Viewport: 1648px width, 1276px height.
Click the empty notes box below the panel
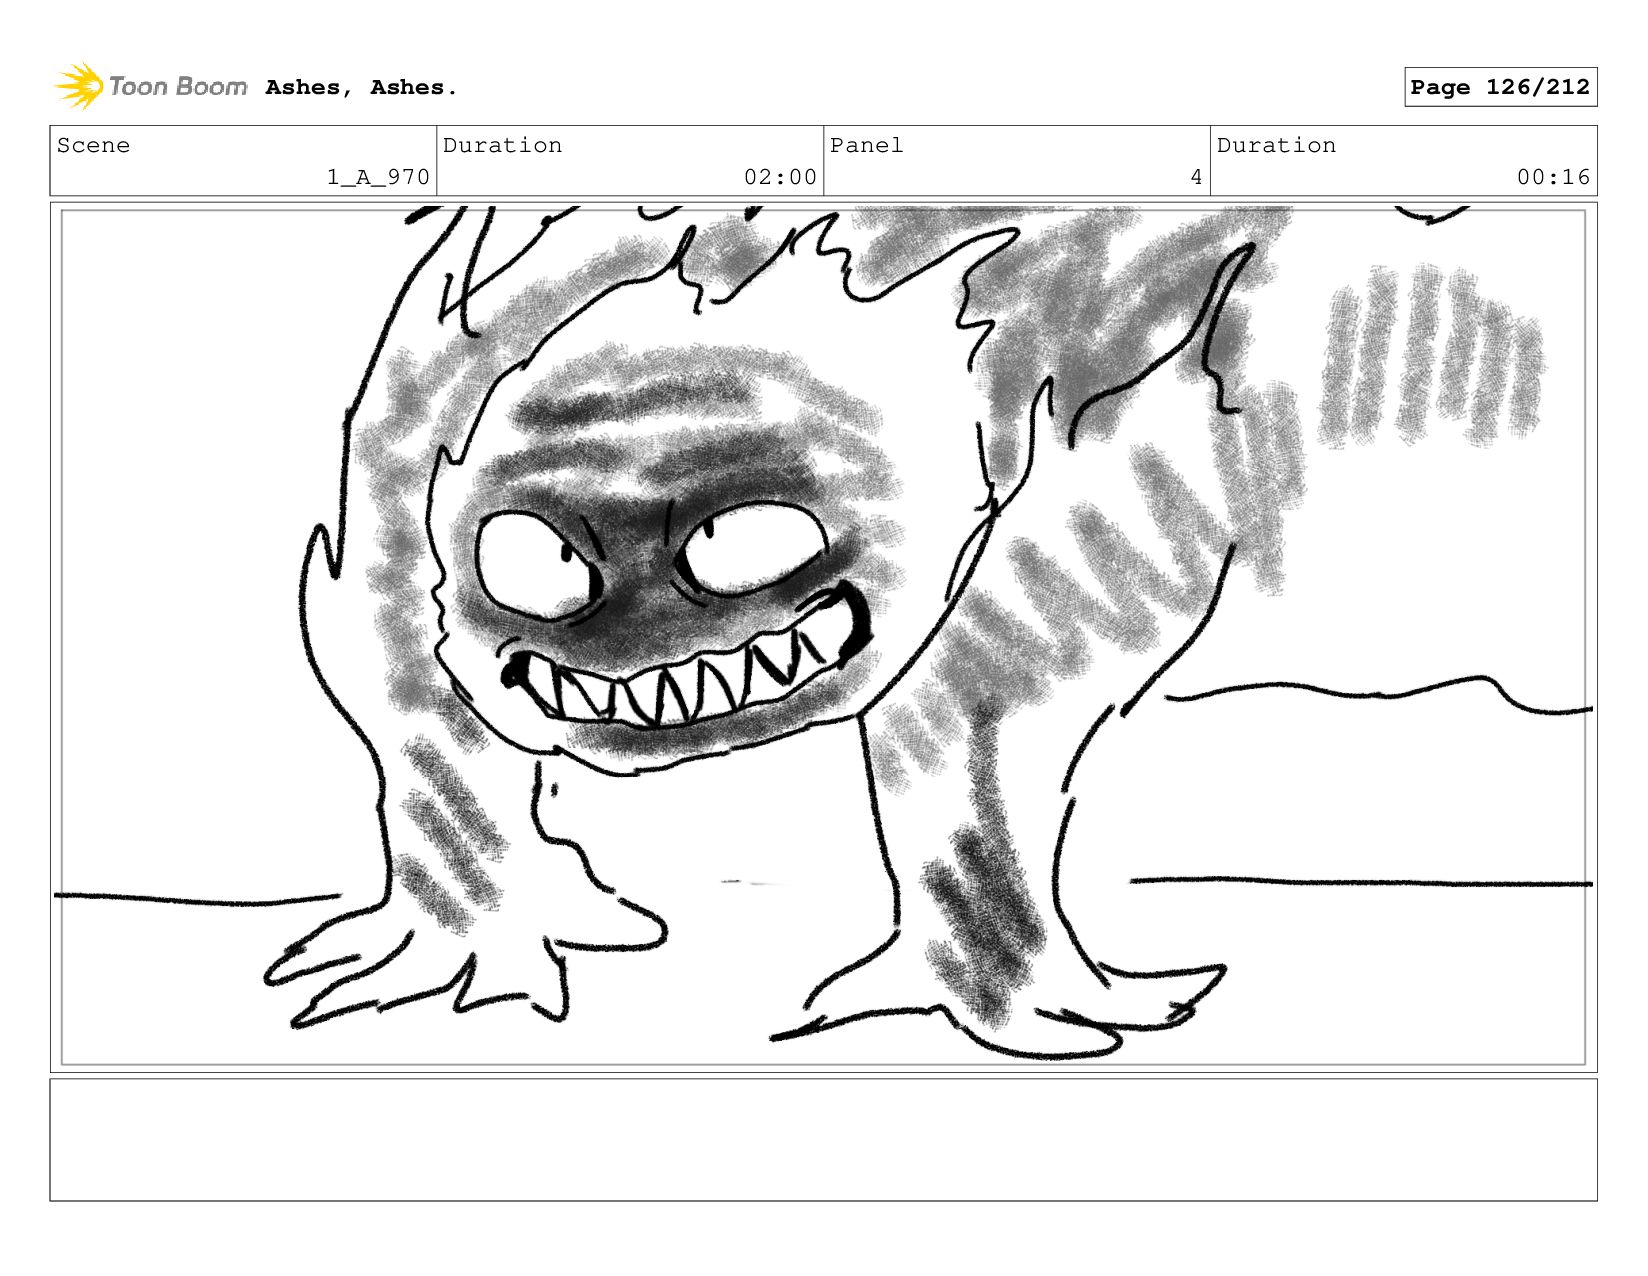click(x=823, y=1139)
